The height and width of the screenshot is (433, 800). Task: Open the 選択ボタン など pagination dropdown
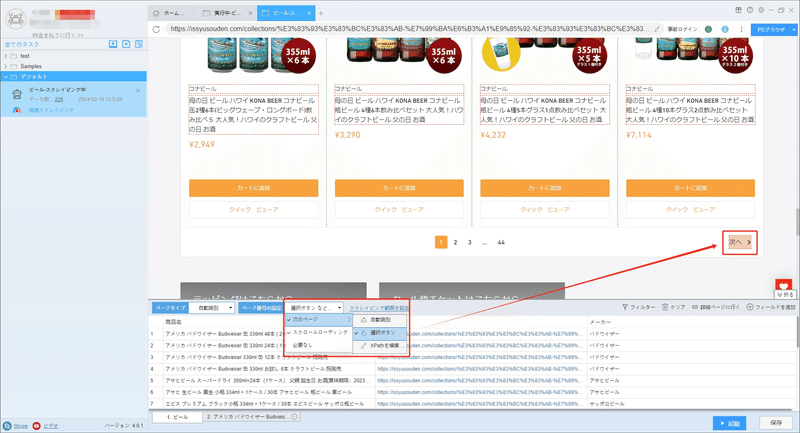pyautogui.click(x=314, y=308)
